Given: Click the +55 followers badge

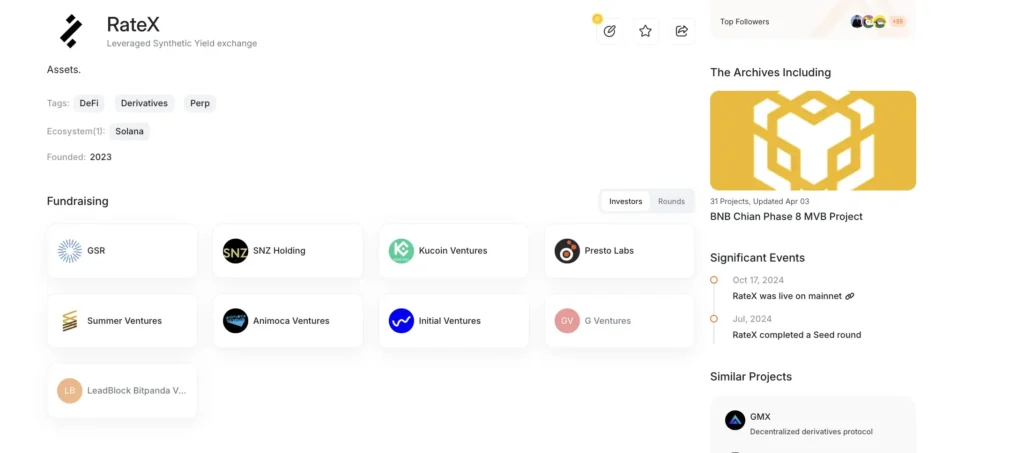Looking at the screenshot, I should [898, 22].
